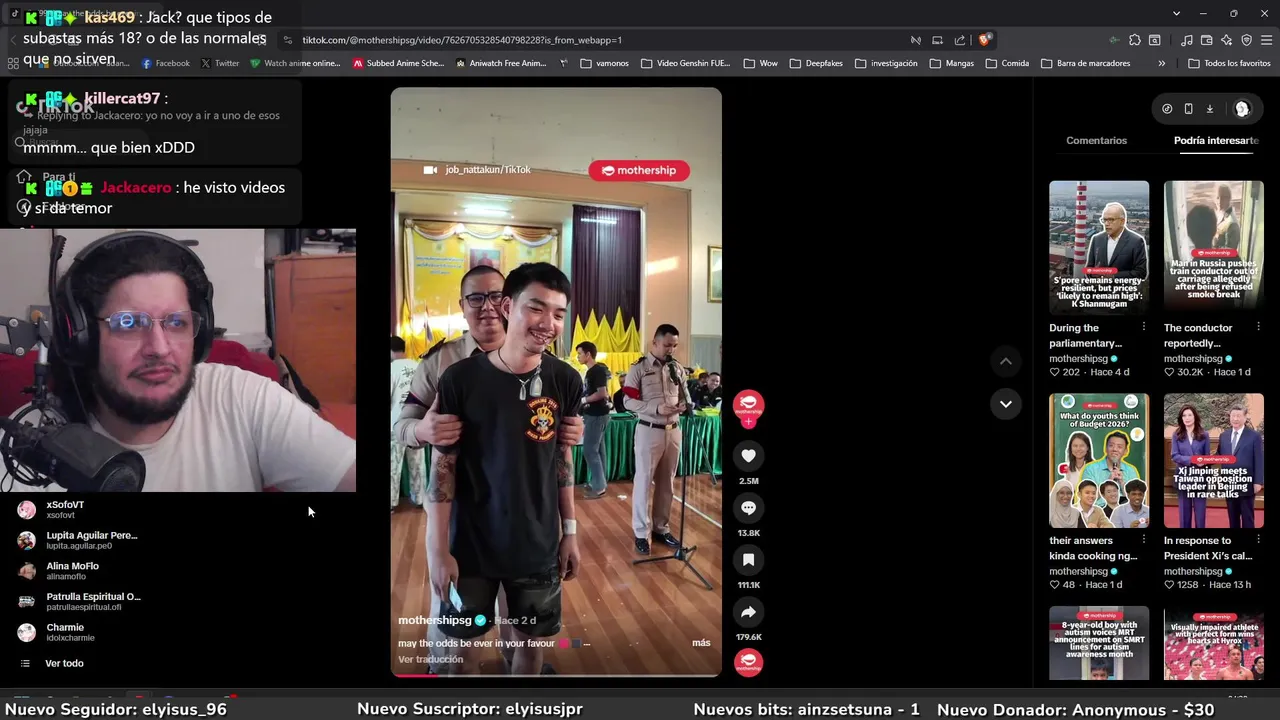Viewport: 1280px width, 720px height.
Task: Click the video progress bar at bottom
Action: [556, 675]
